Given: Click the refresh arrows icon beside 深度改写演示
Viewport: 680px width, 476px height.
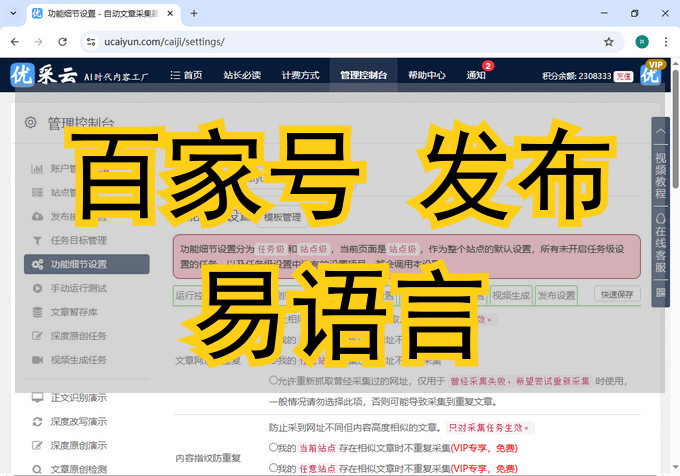Looking at the screenshot, I should (37, 421).
